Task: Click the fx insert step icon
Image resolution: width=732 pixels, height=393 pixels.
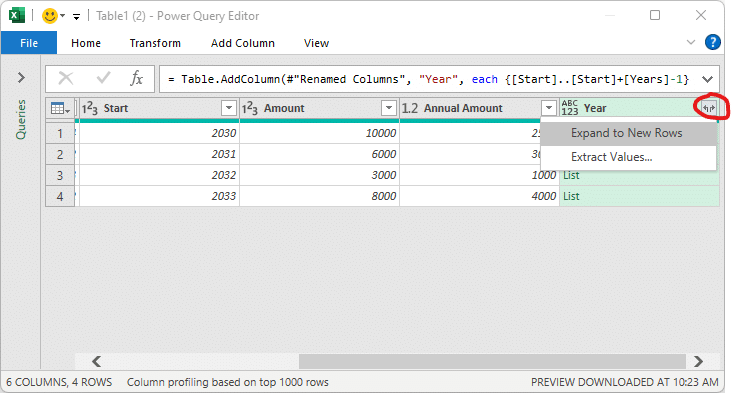Action: (x=136, y=78)
